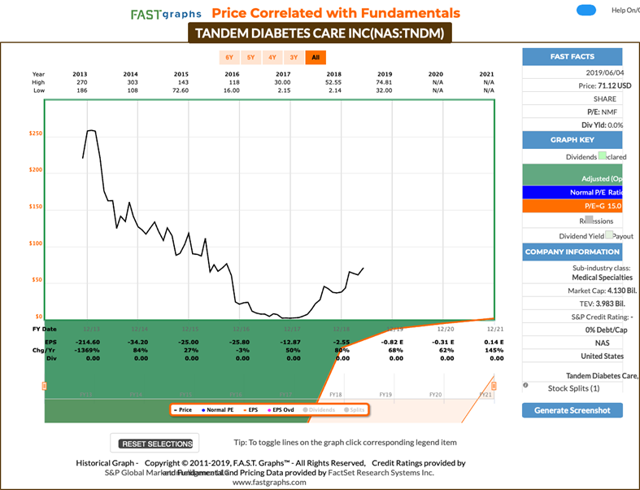Click the FAST FACTS panel header
The image size is (640, 490).
(x=572, y=57)
